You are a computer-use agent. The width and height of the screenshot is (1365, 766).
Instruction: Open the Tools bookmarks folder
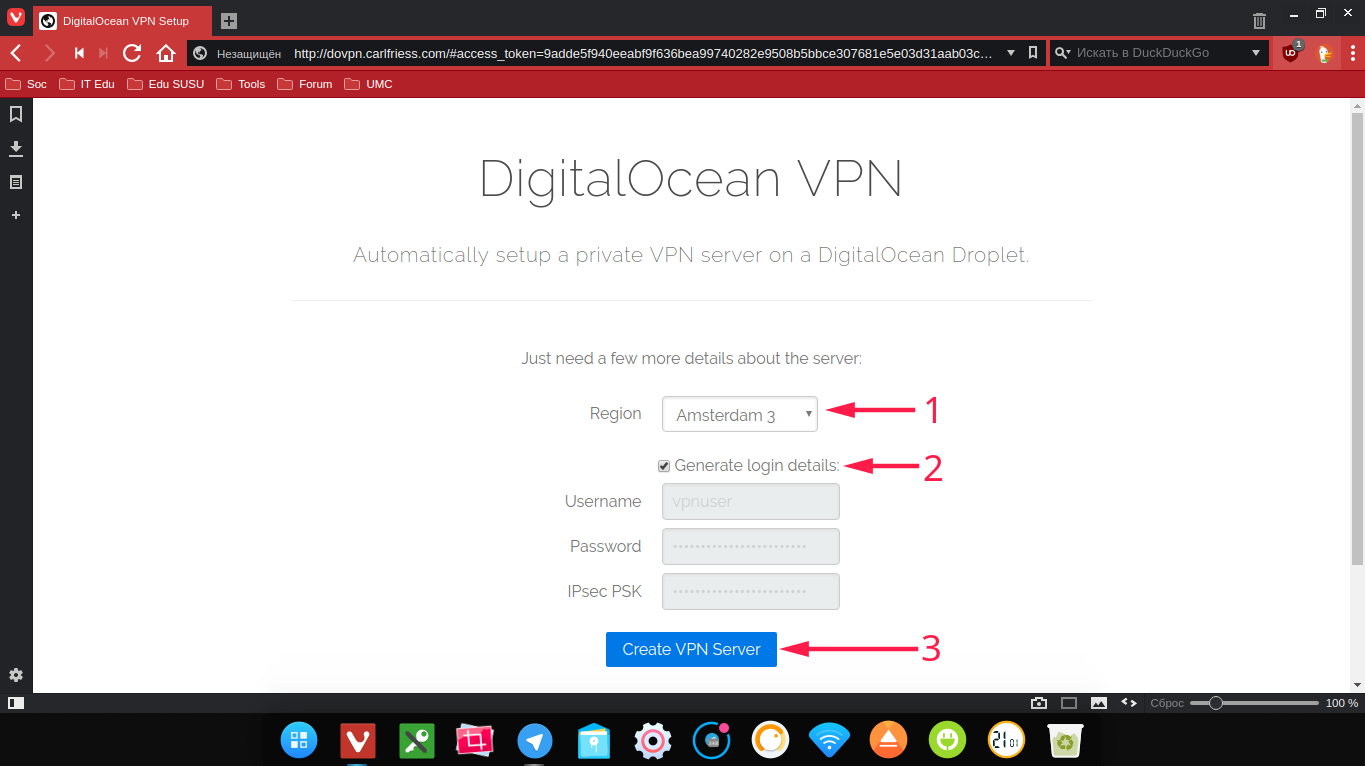click(x=241, y=84)
